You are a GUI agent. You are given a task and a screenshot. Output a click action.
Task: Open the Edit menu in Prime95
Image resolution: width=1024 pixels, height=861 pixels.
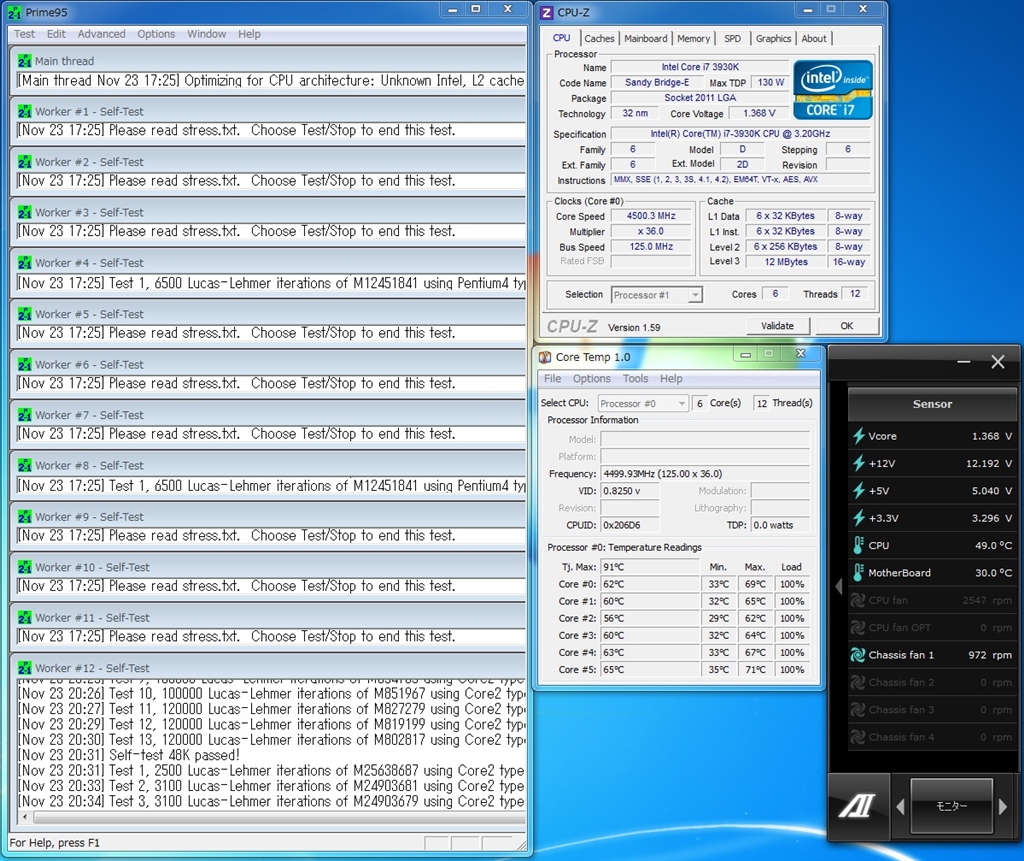[56, 34]
